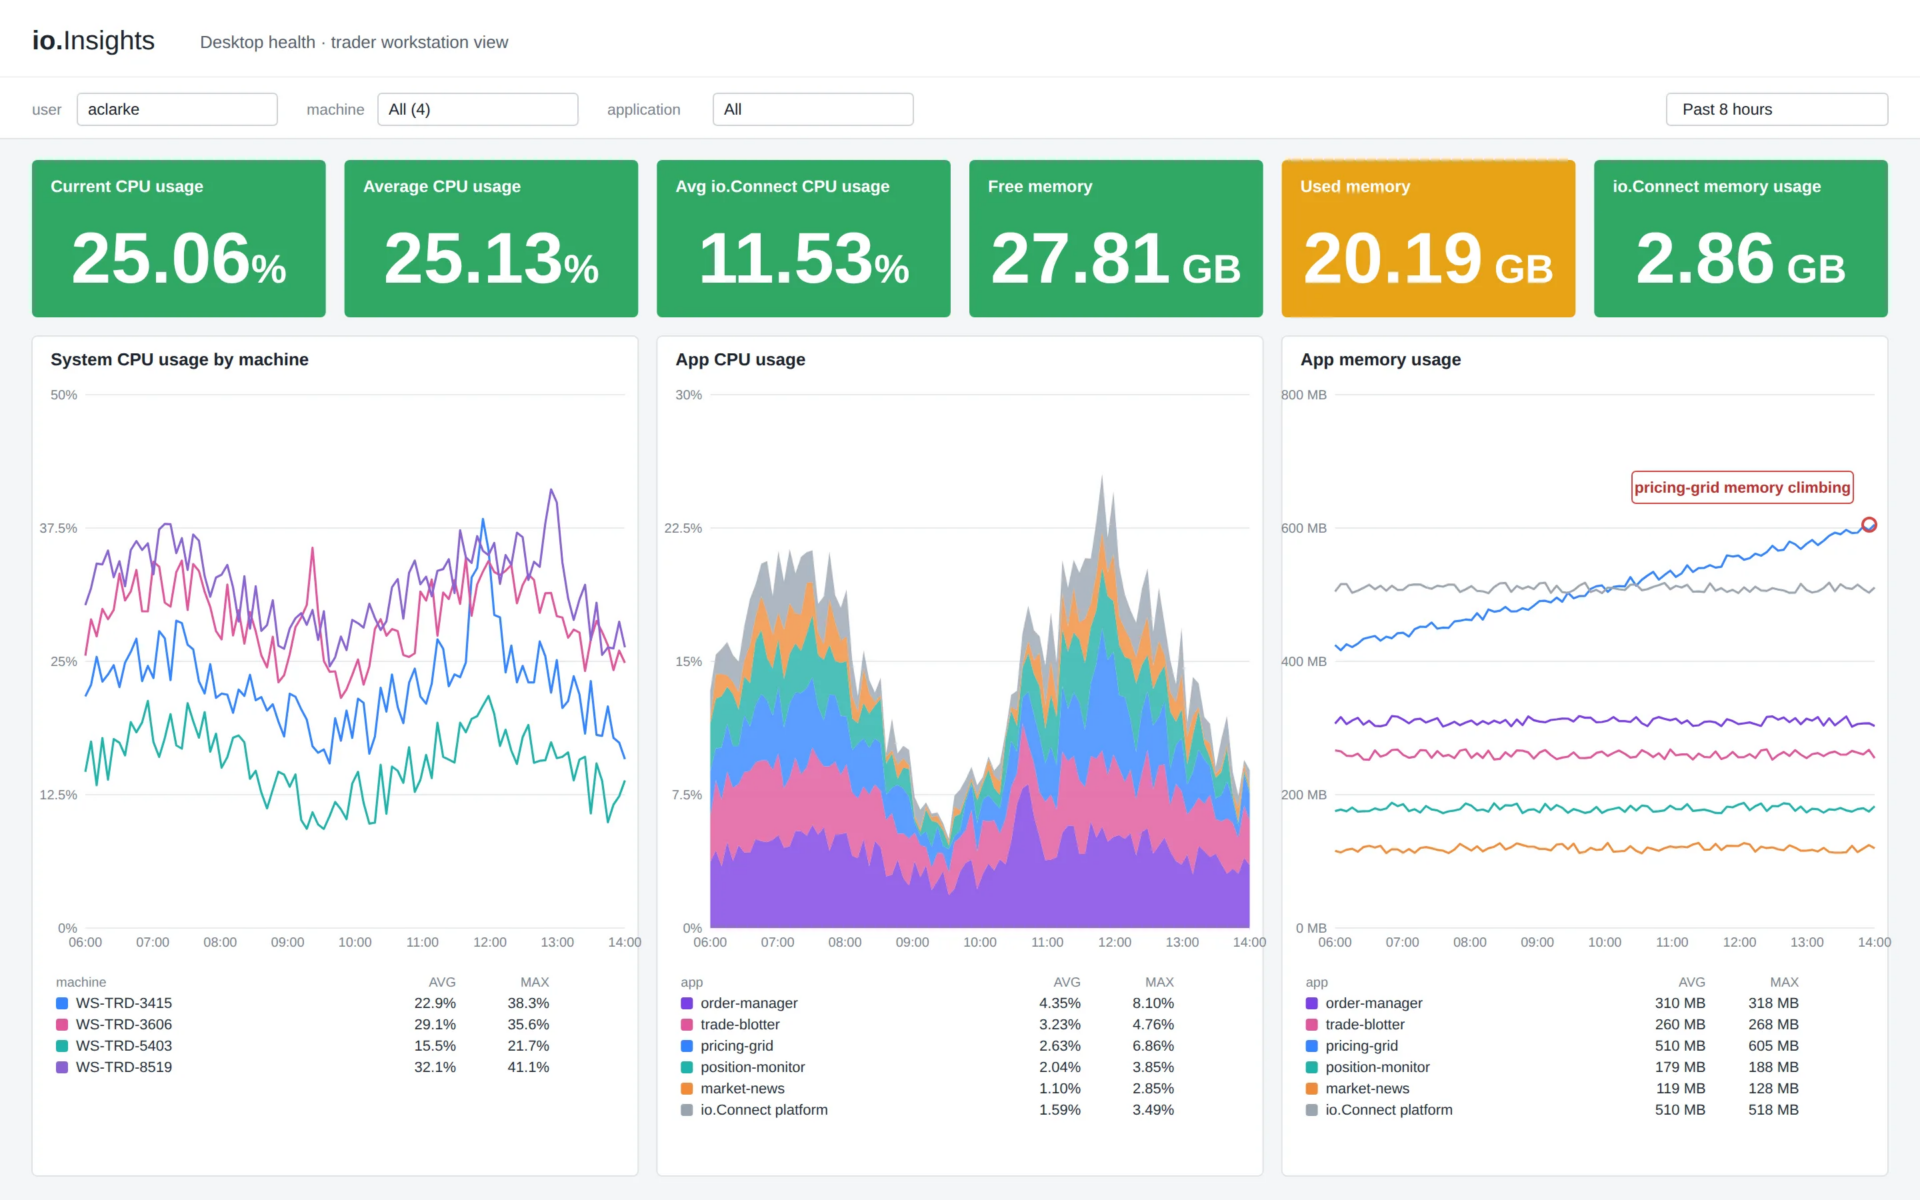Sort App CPU usage legend by AVG

(1067, 982)
